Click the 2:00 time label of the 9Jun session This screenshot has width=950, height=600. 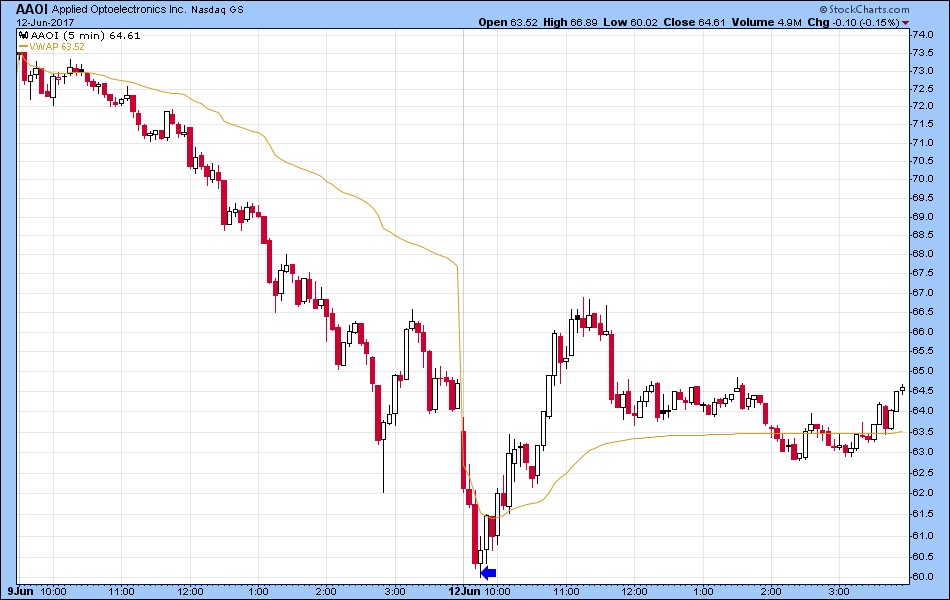327,591
